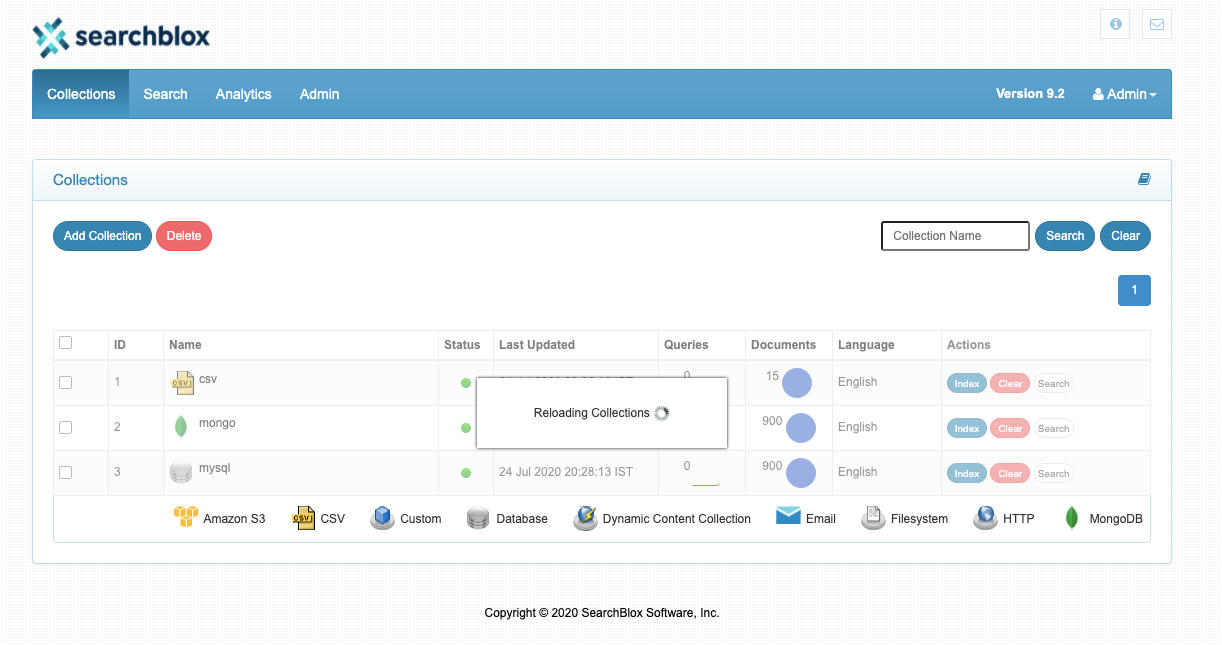Click the Last Updated column header

pos(537,345)
